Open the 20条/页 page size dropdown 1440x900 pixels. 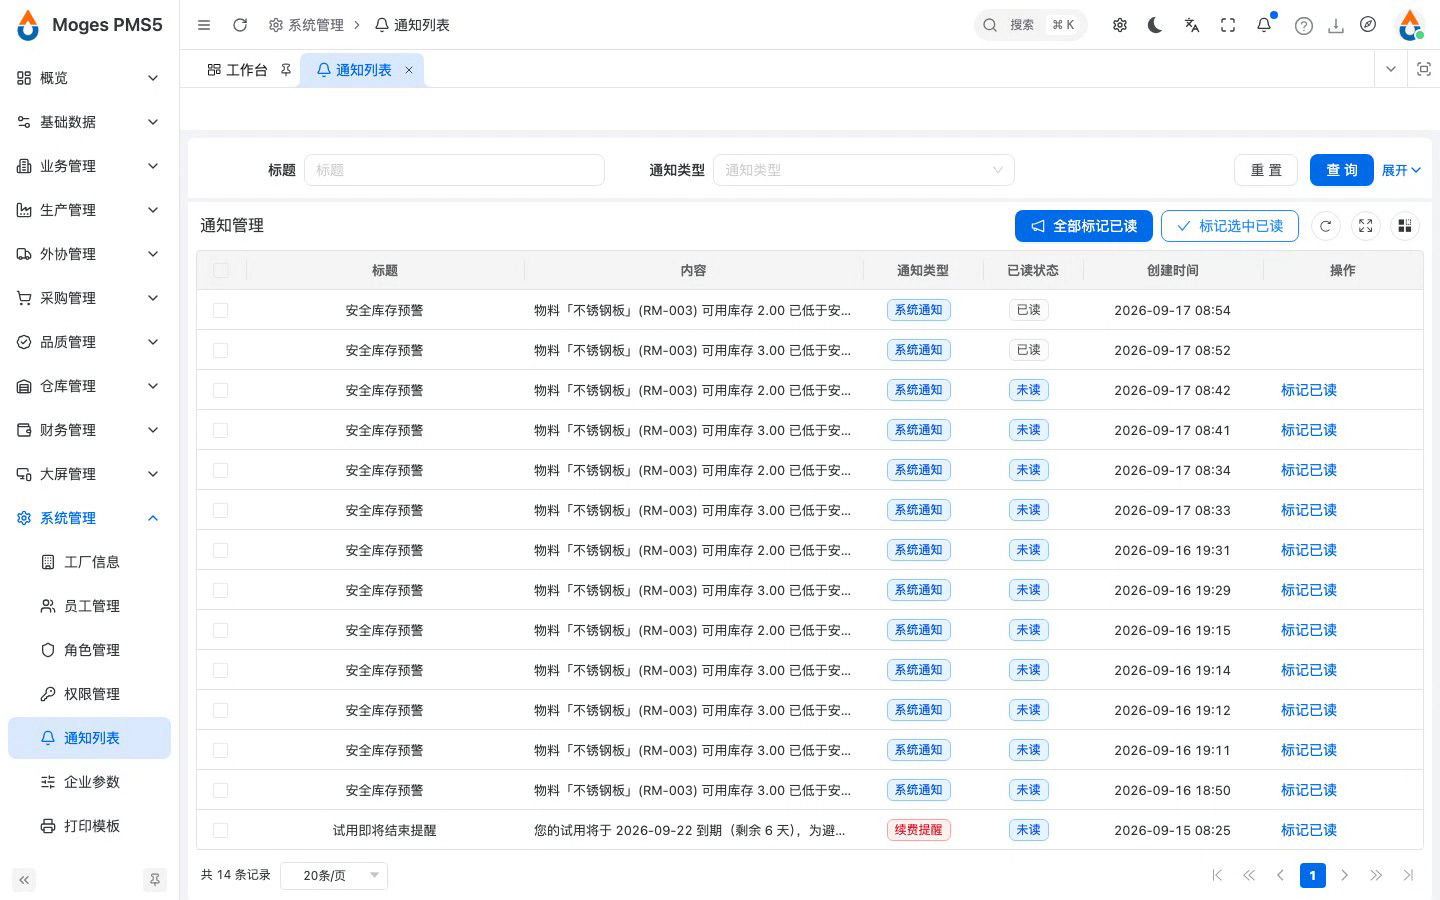point(334,875)
